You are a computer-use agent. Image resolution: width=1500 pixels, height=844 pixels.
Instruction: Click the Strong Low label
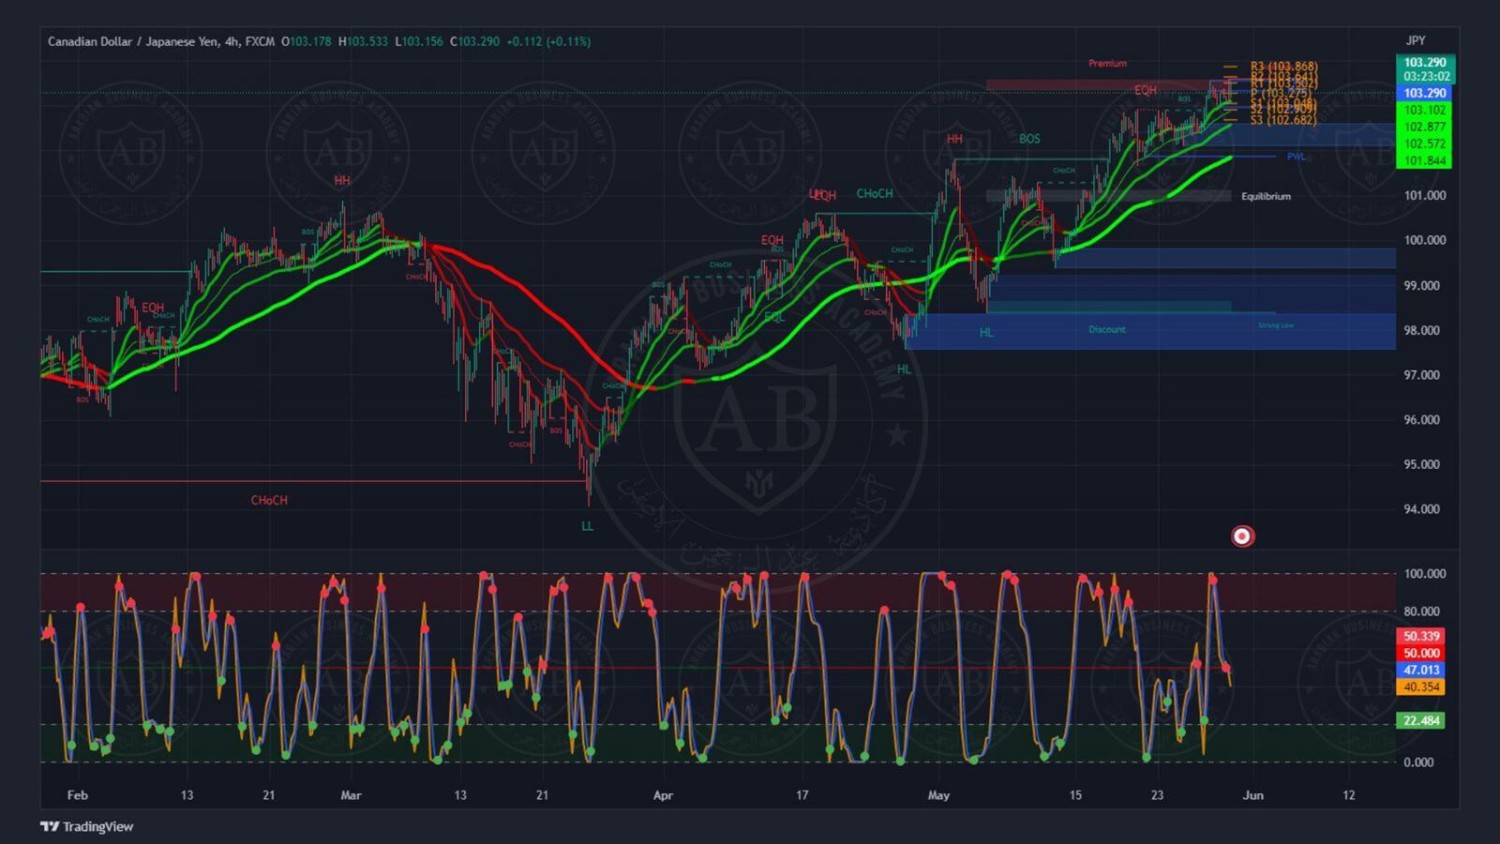pos(1276,325)
